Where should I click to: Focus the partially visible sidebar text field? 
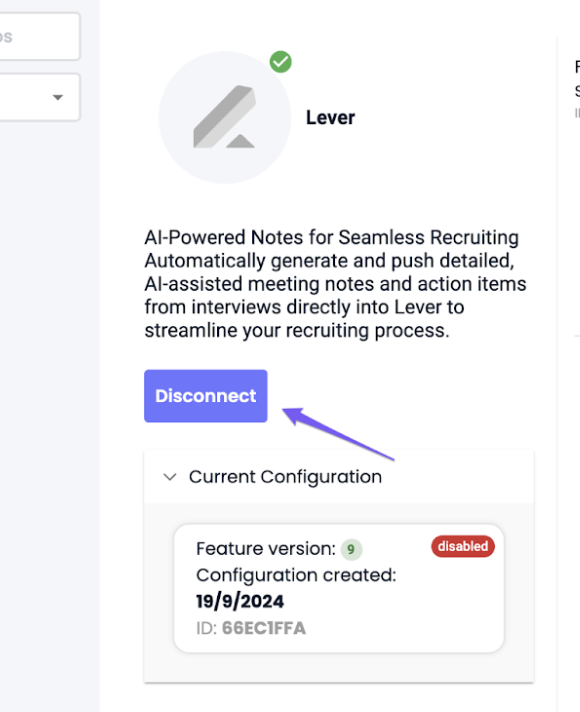[x=40, y=36]
